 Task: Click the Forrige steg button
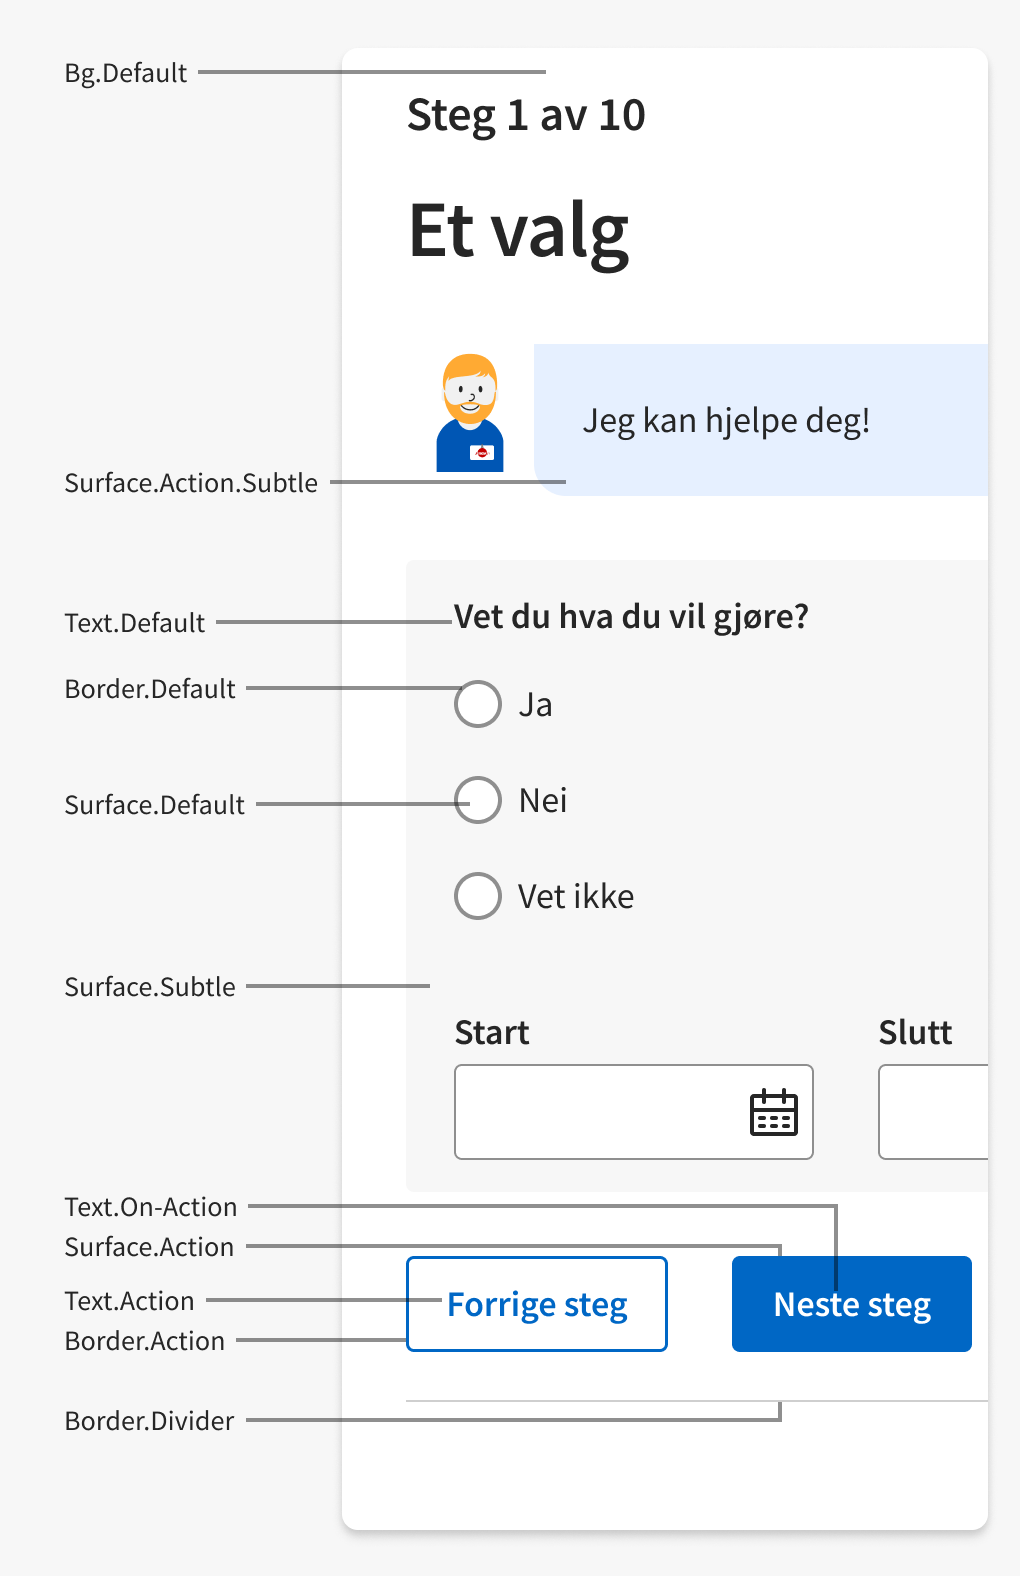click(x=537, y=1304)
